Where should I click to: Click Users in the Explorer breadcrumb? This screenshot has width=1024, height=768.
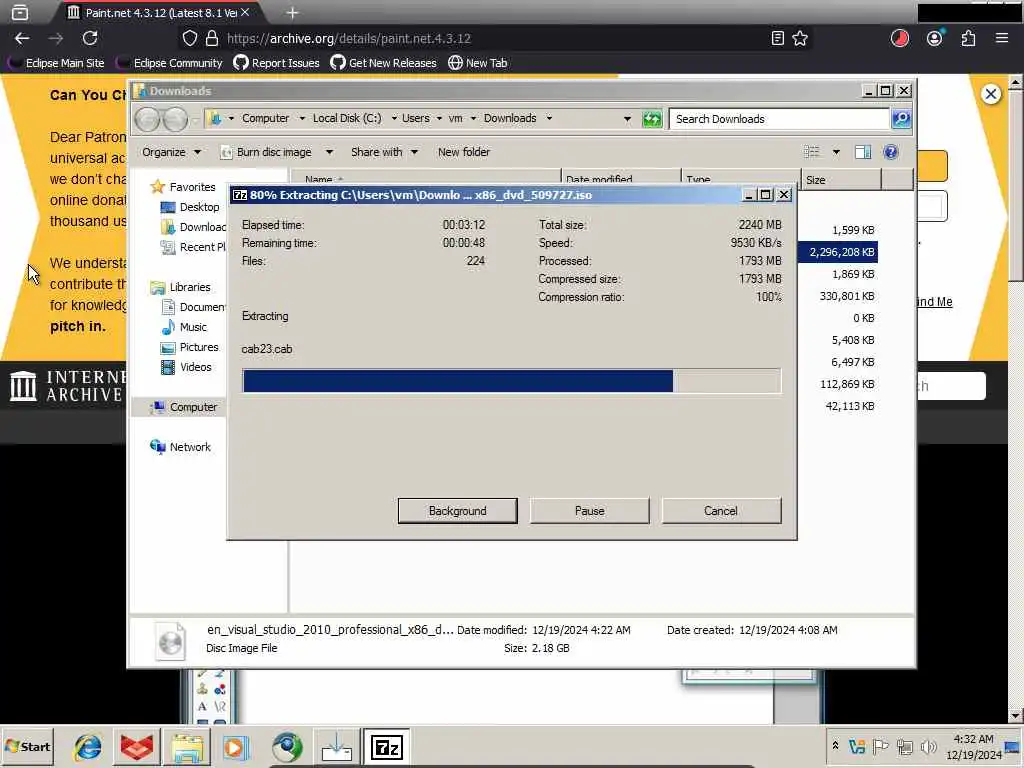pos(415,118)
